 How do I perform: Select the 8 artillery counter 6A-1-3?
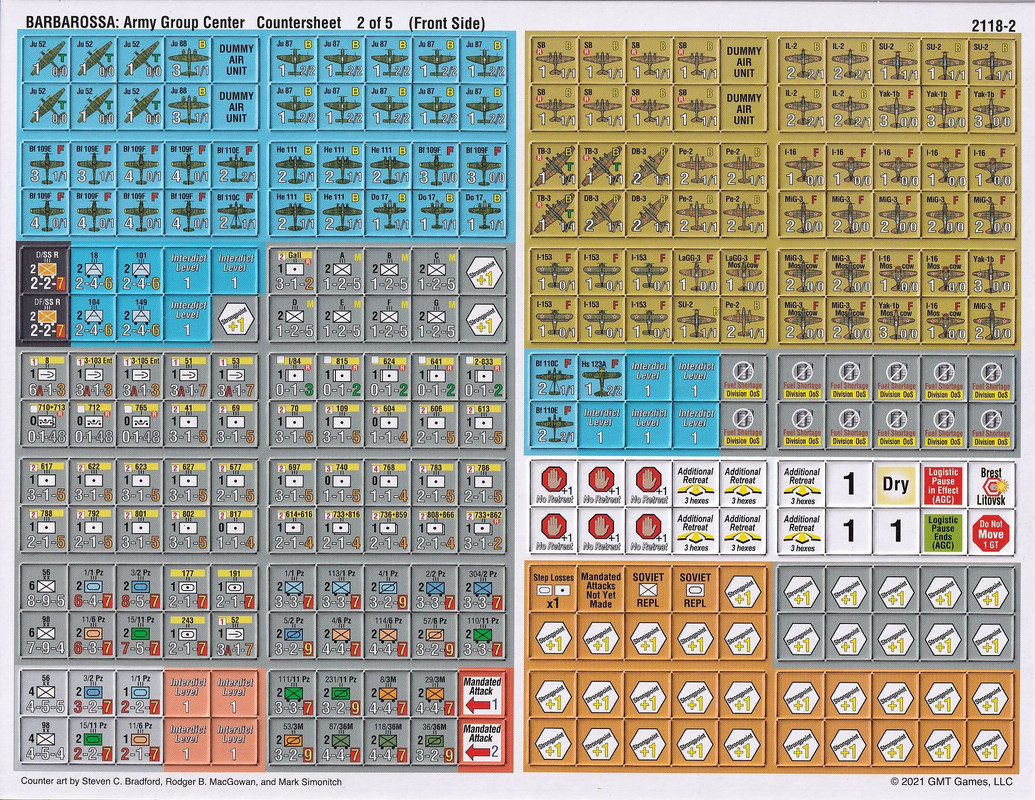pos(46,377)
